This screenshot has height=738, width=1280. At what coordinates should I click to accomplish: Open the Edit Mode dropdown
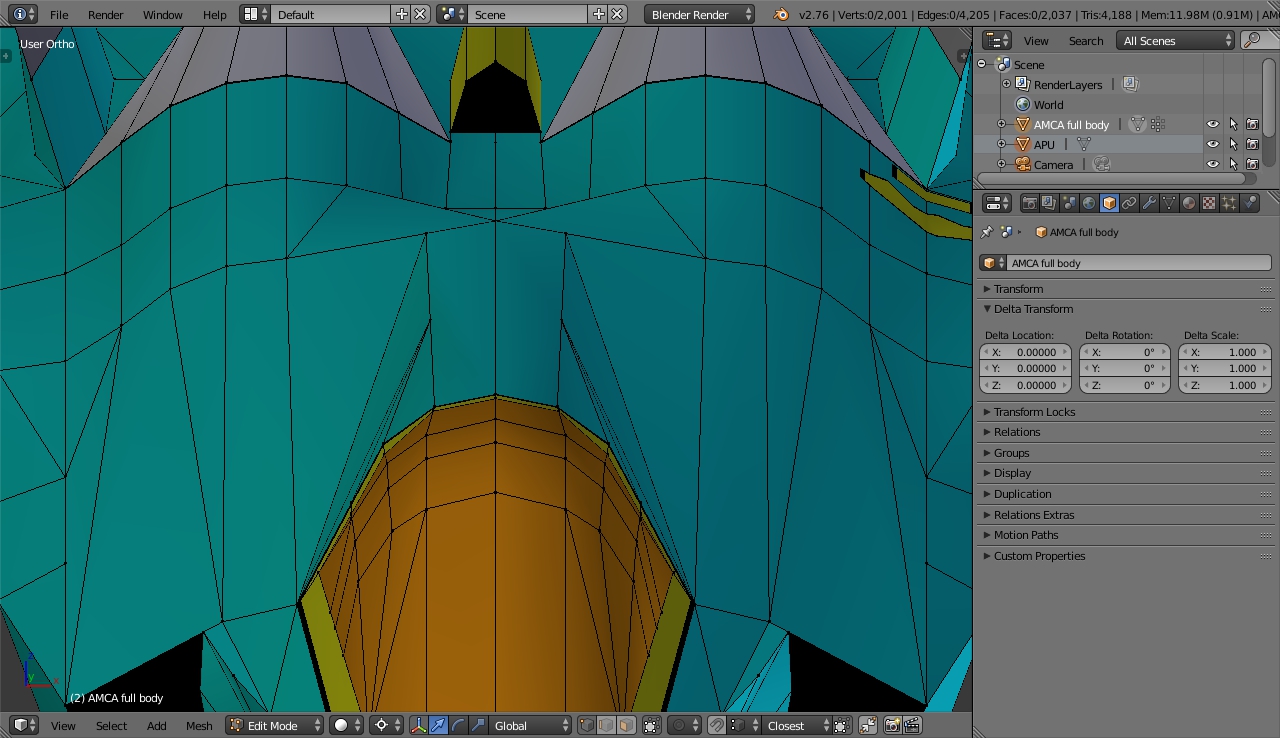[275, 725]
